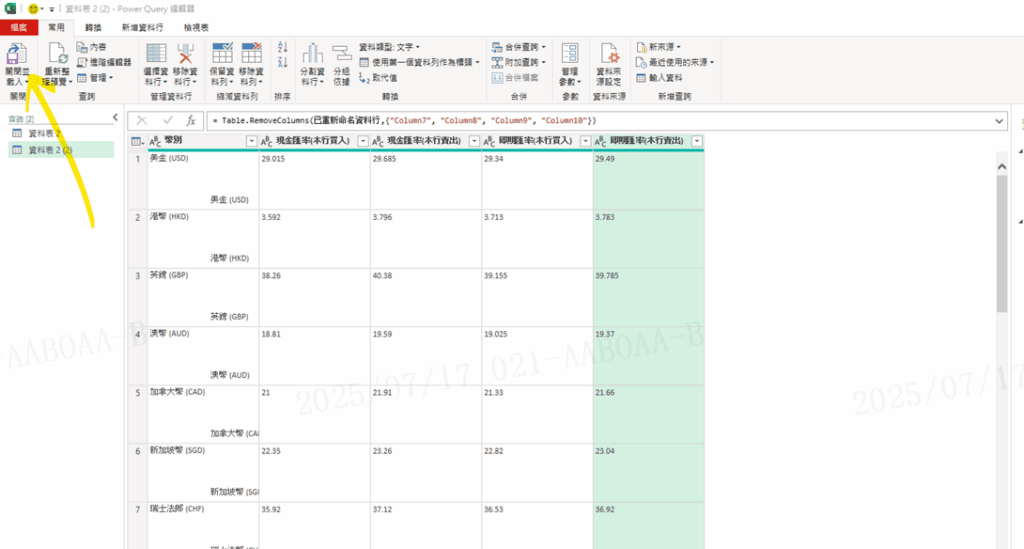
Task: Open the 檢視表 (View) tab
Action: pos(196,28)
